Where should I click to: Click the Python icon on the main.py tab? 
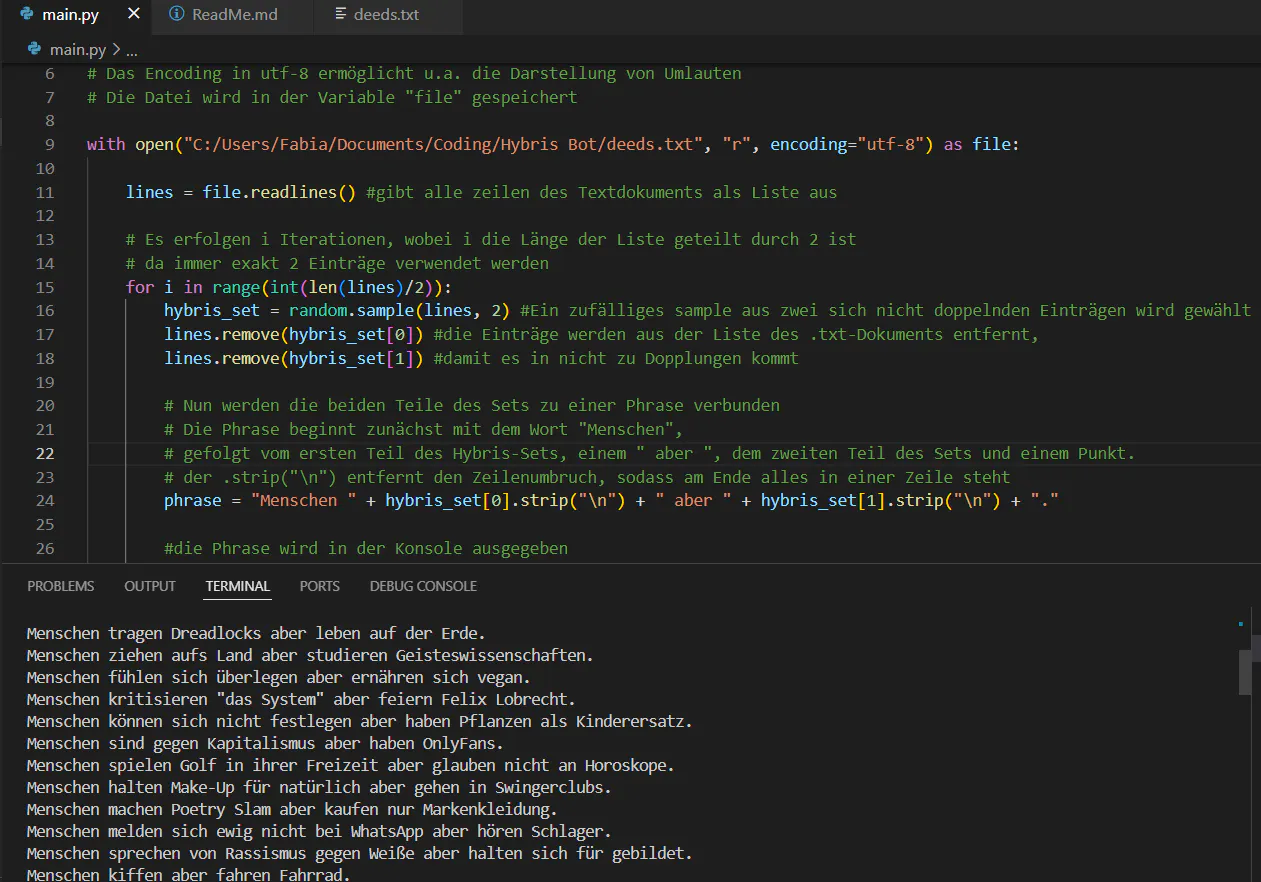coord(27,14)
